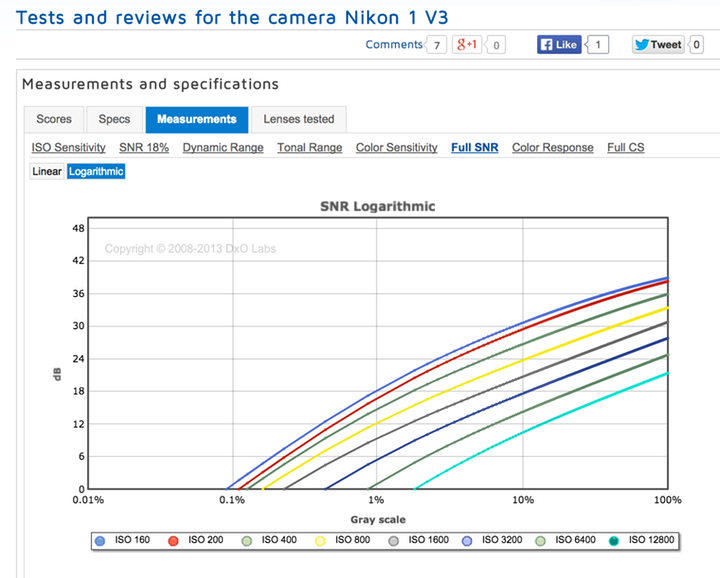The width and height of the screenshot is (720, 578).
Task: Switch the chart to Linear scale
Action: click(47, 171)
